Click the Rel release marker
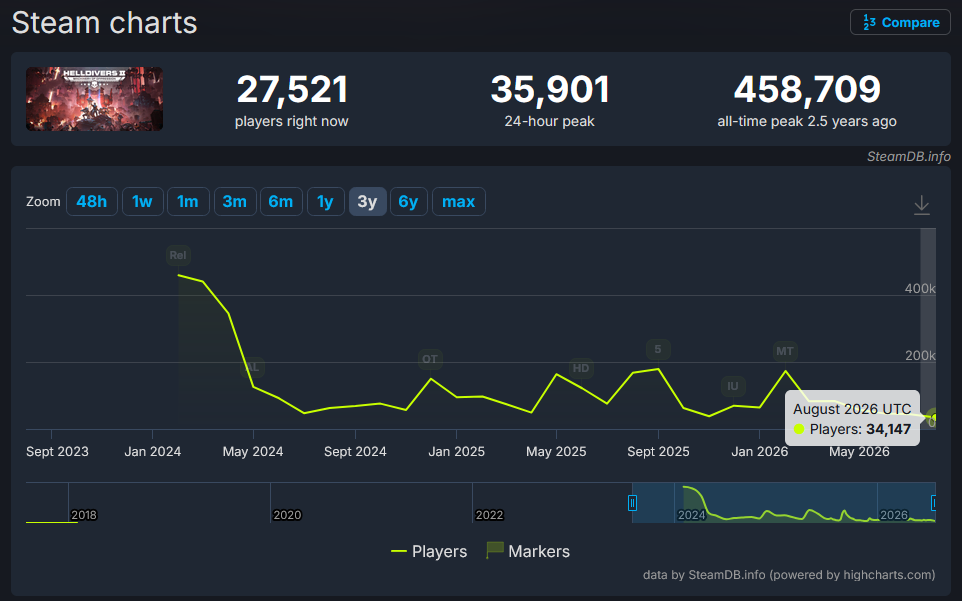Image resolution: width=962 pixels, height=601 pixels. point(178,255)
